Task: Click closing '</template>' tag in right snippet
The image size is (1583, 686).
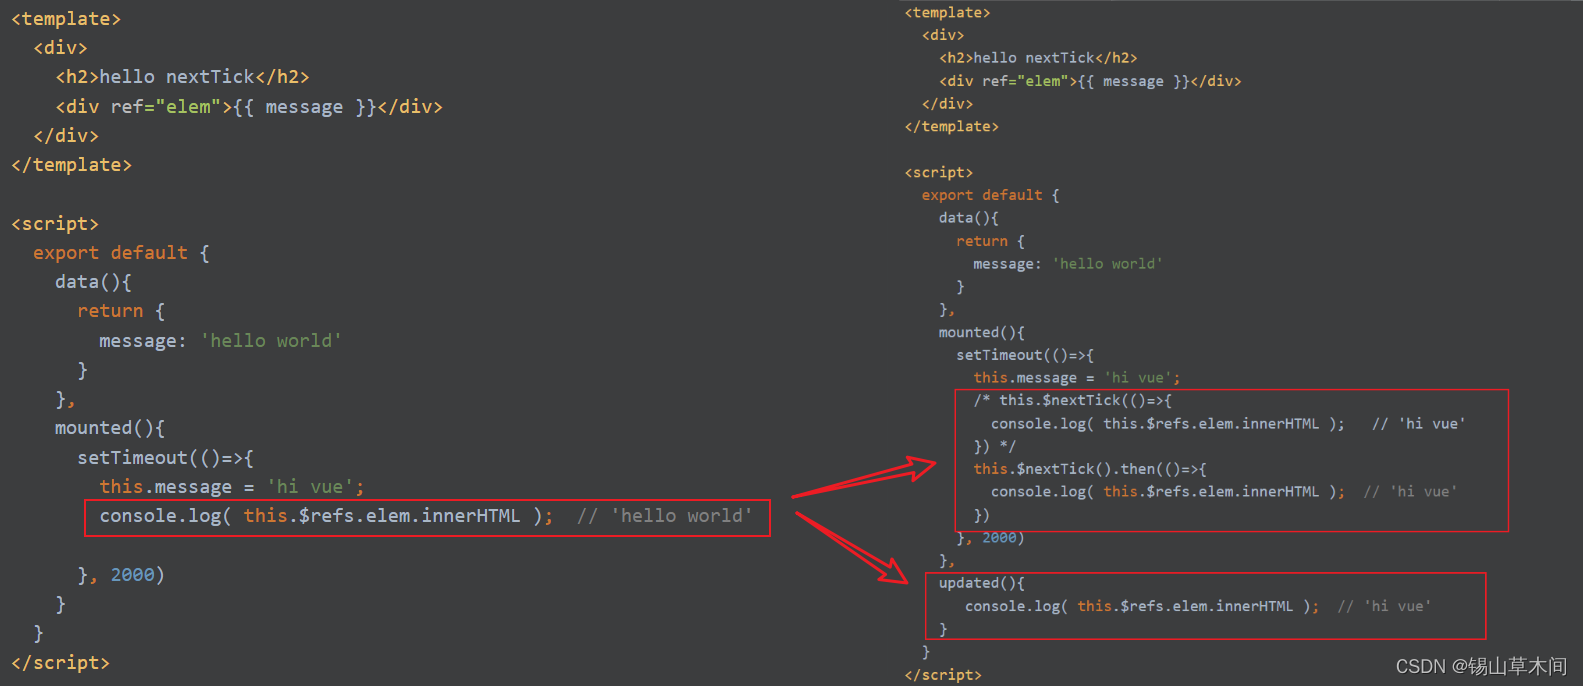Action: (951, 127)
